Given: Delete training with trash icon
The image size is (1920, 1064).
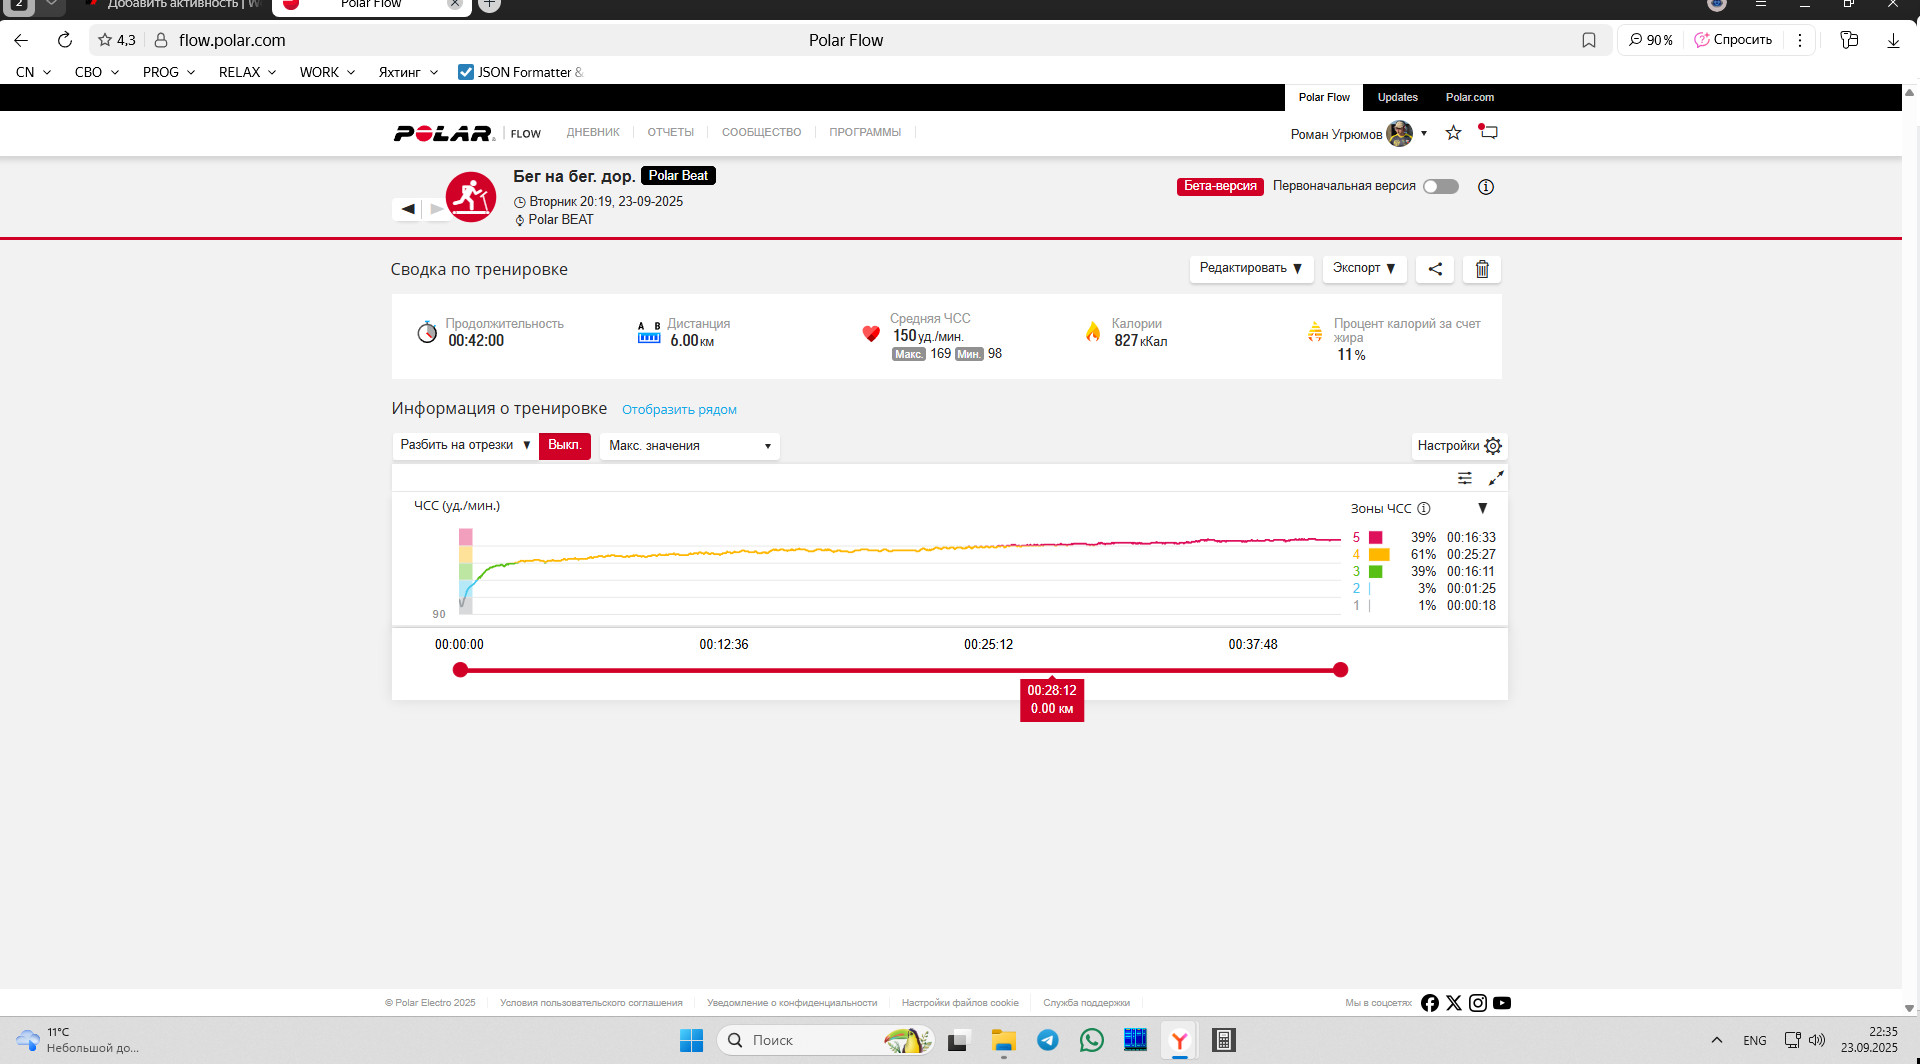Looking at the screenshot, I should click(x=1482, y=269).
